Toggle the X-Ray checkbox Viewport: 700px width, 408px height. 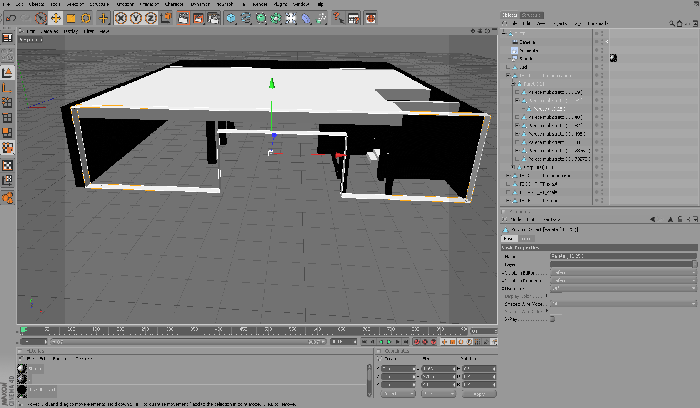coord(552,319)
